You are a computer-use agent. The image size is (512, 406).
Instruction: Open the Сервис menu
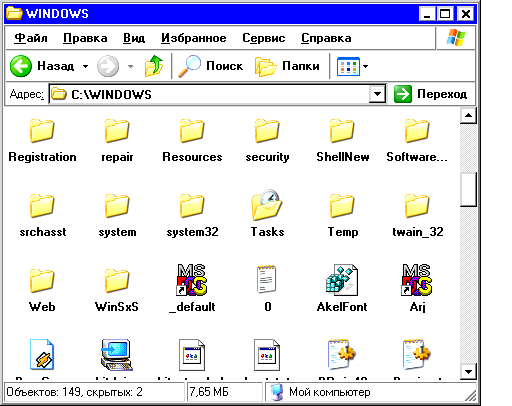pos(264,38)
